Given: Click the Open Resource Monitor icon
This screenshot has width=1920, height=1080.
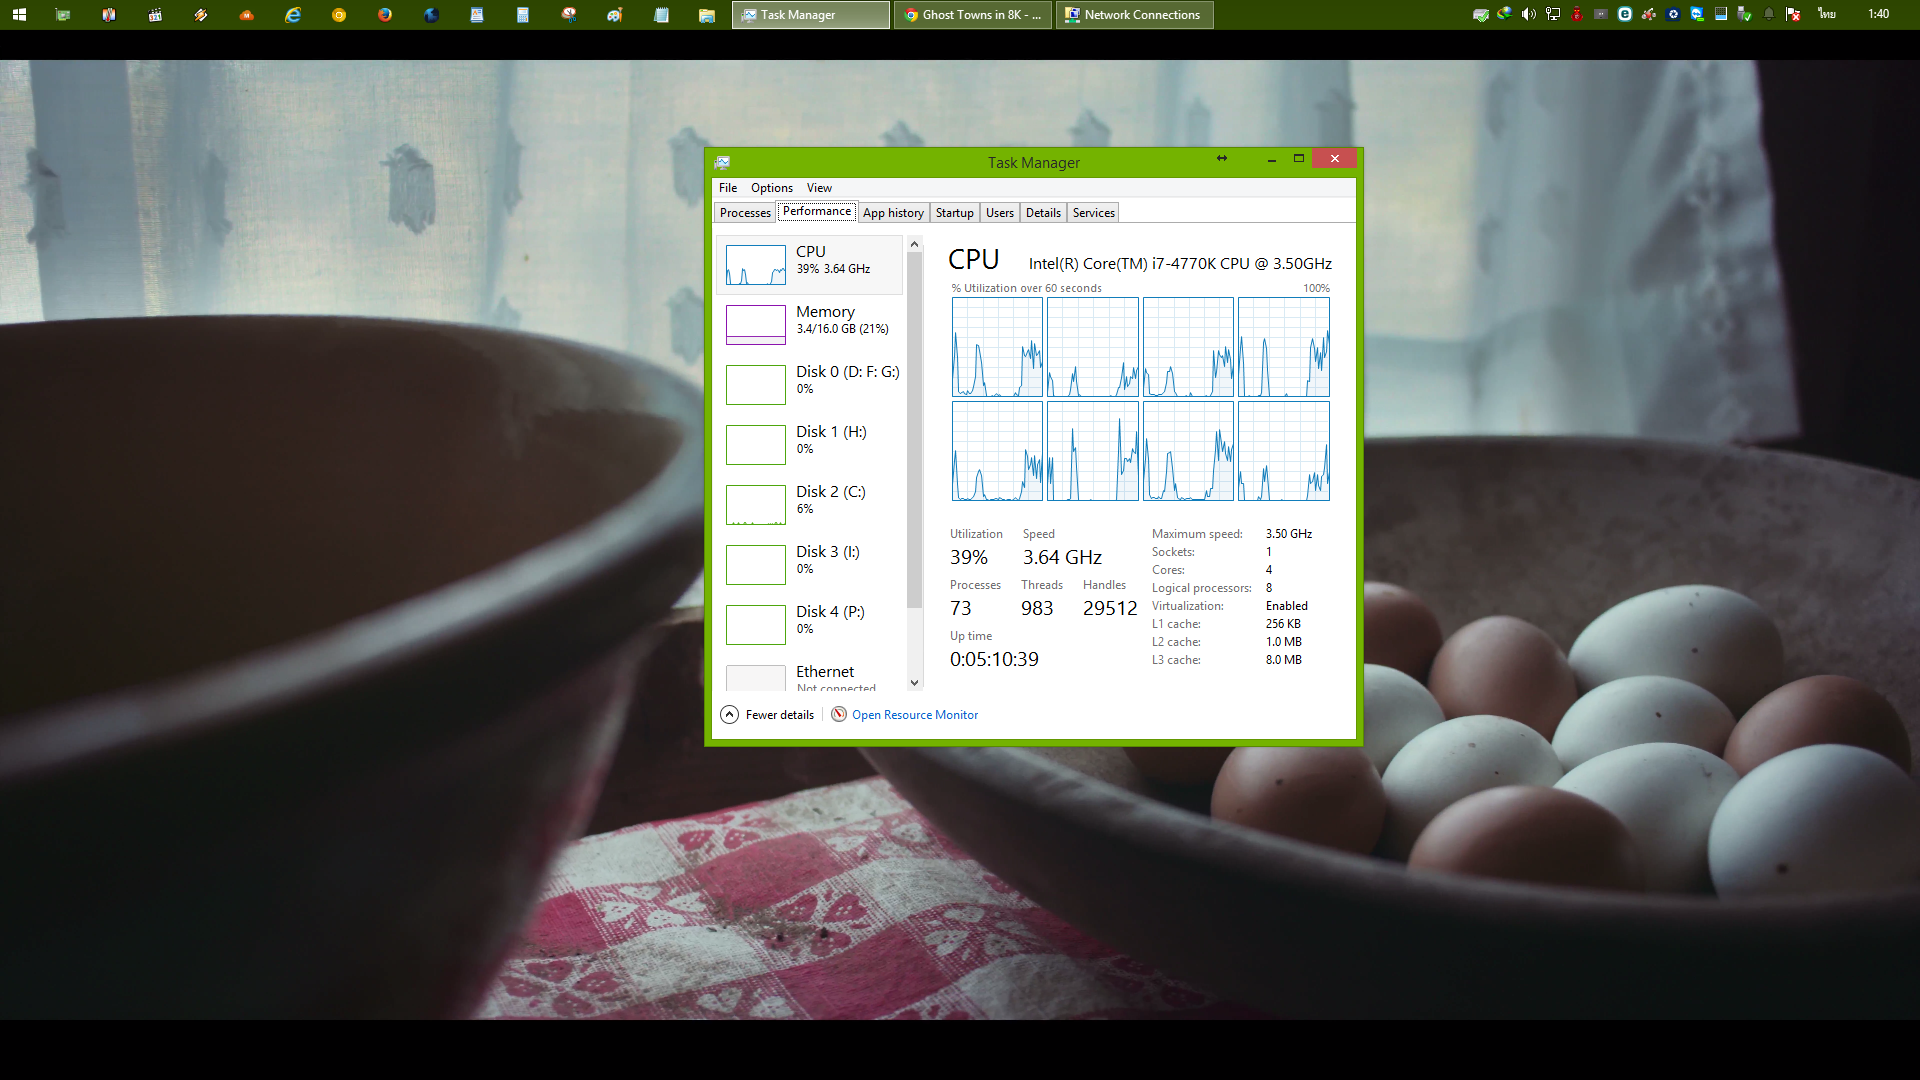Looking at the screenshot, I should coord(839,714).
